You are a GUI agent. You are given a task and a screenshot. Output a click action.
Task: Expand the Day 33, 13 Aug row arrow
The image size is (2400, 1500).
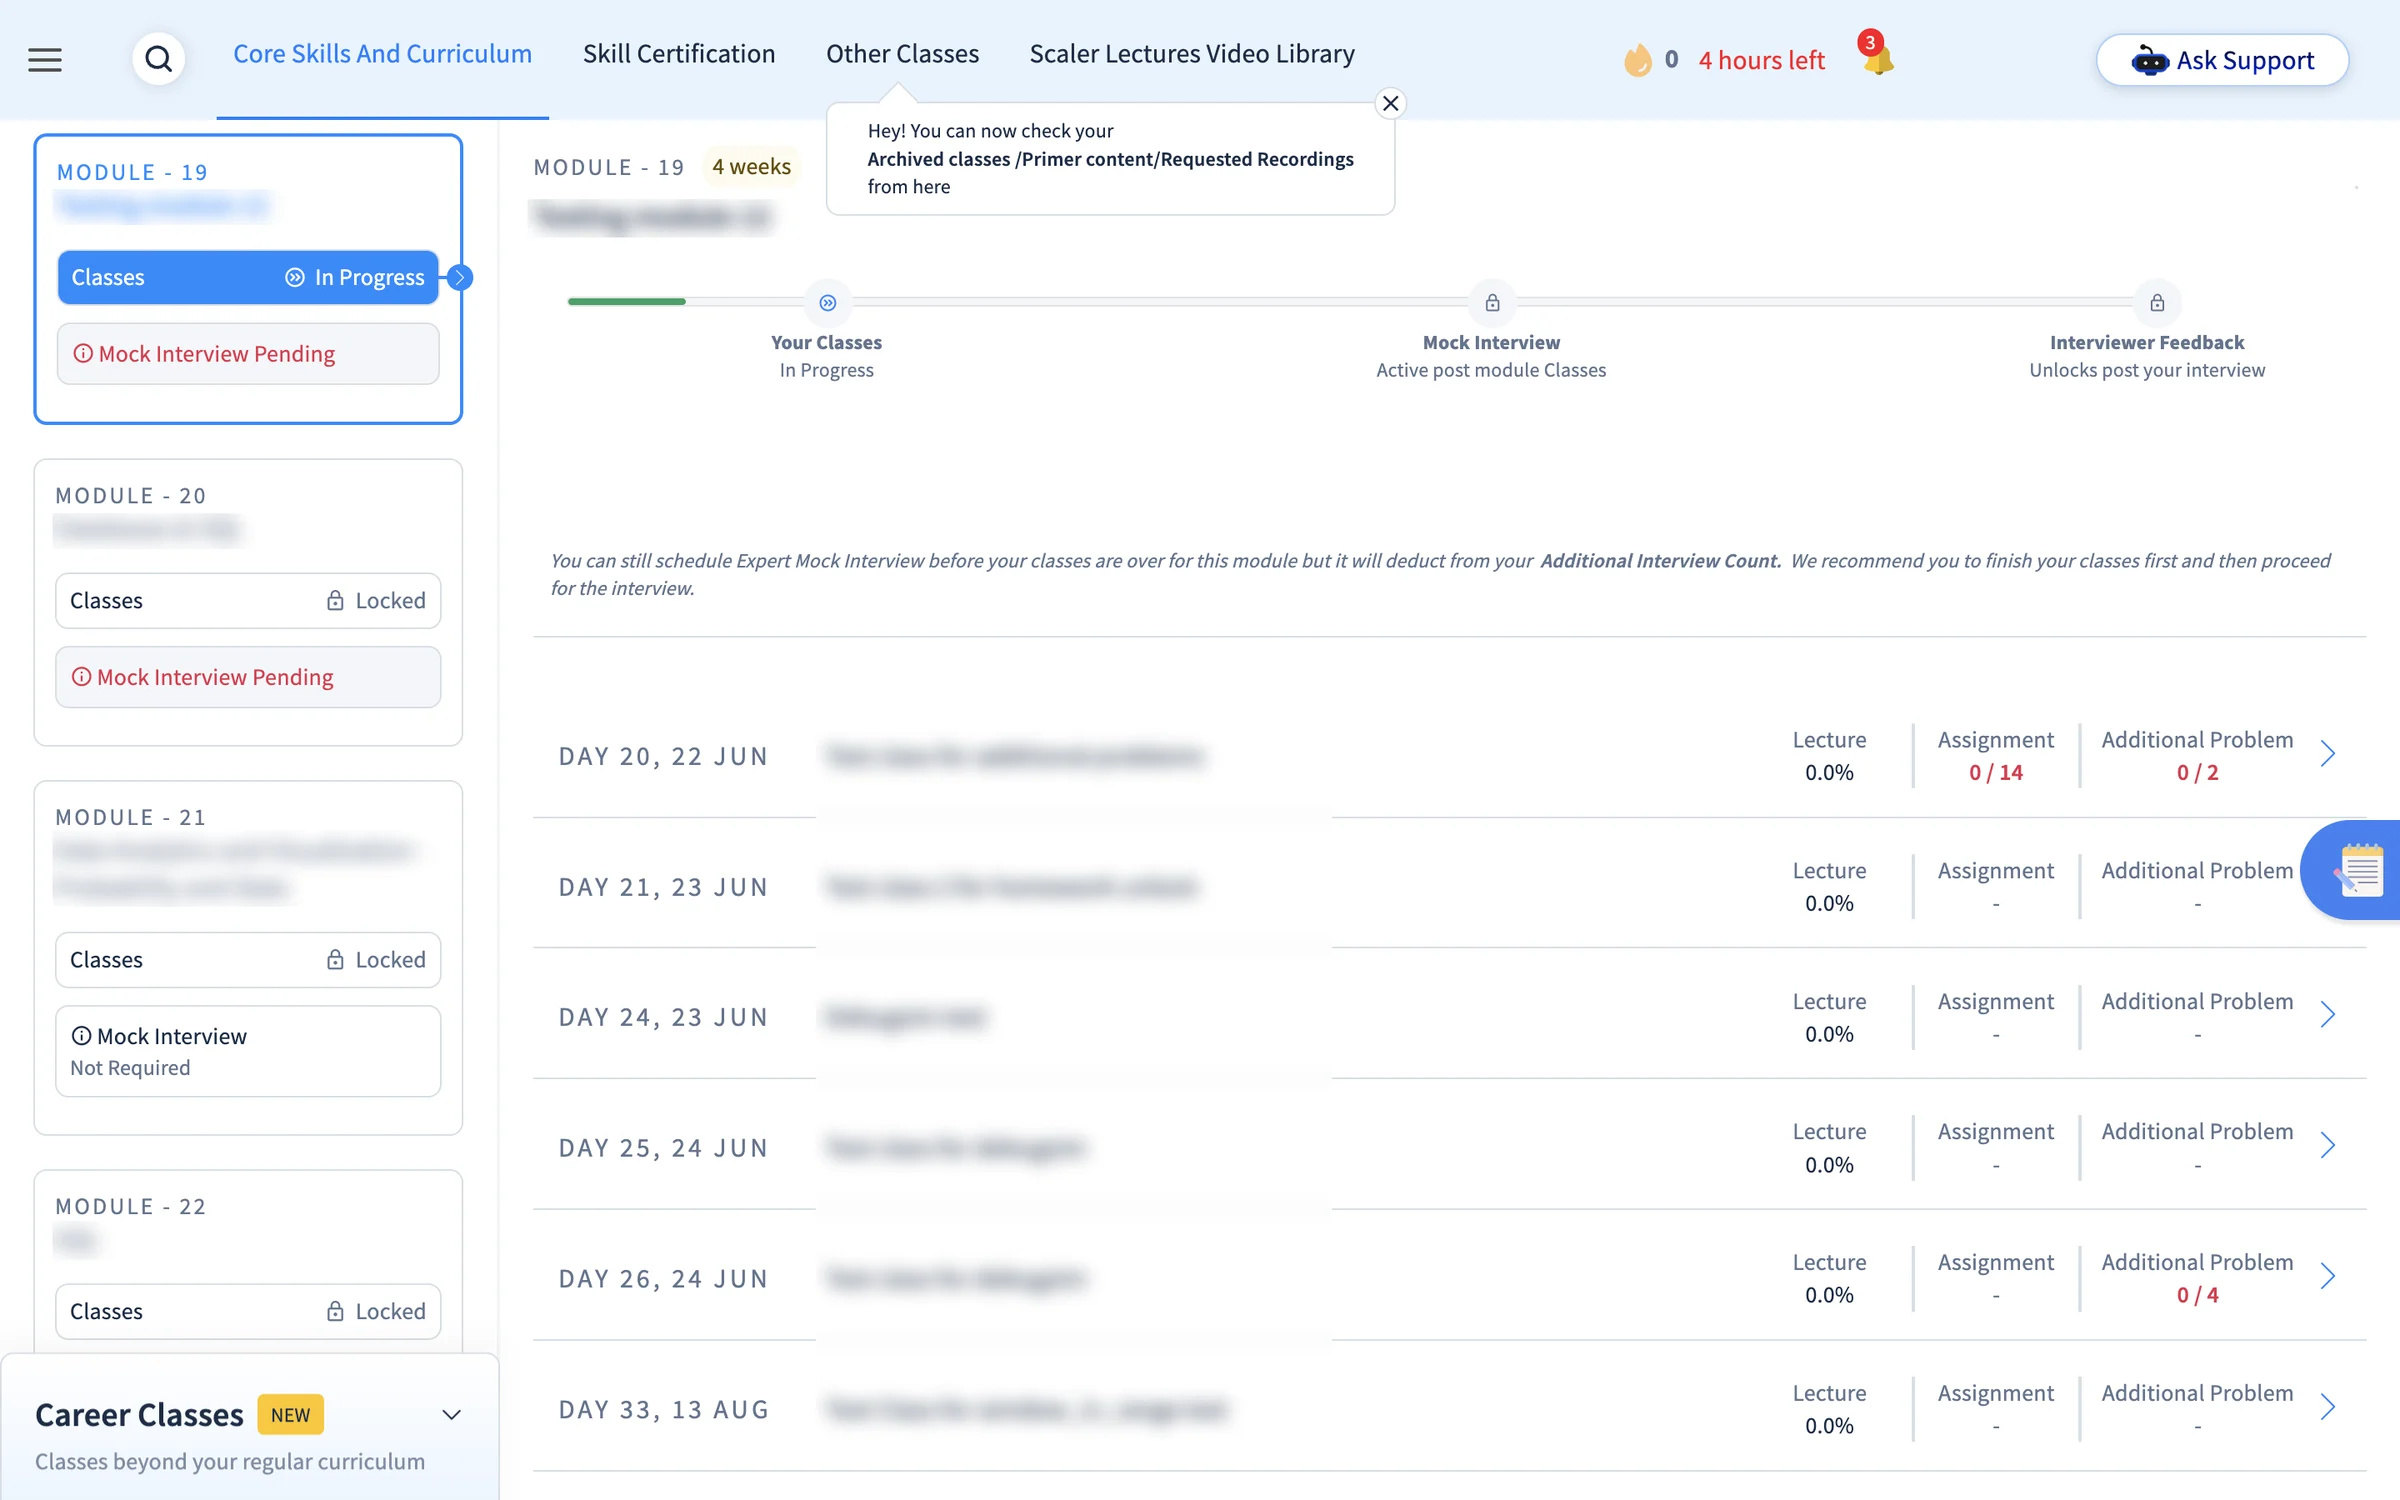coord(2327,1408)
